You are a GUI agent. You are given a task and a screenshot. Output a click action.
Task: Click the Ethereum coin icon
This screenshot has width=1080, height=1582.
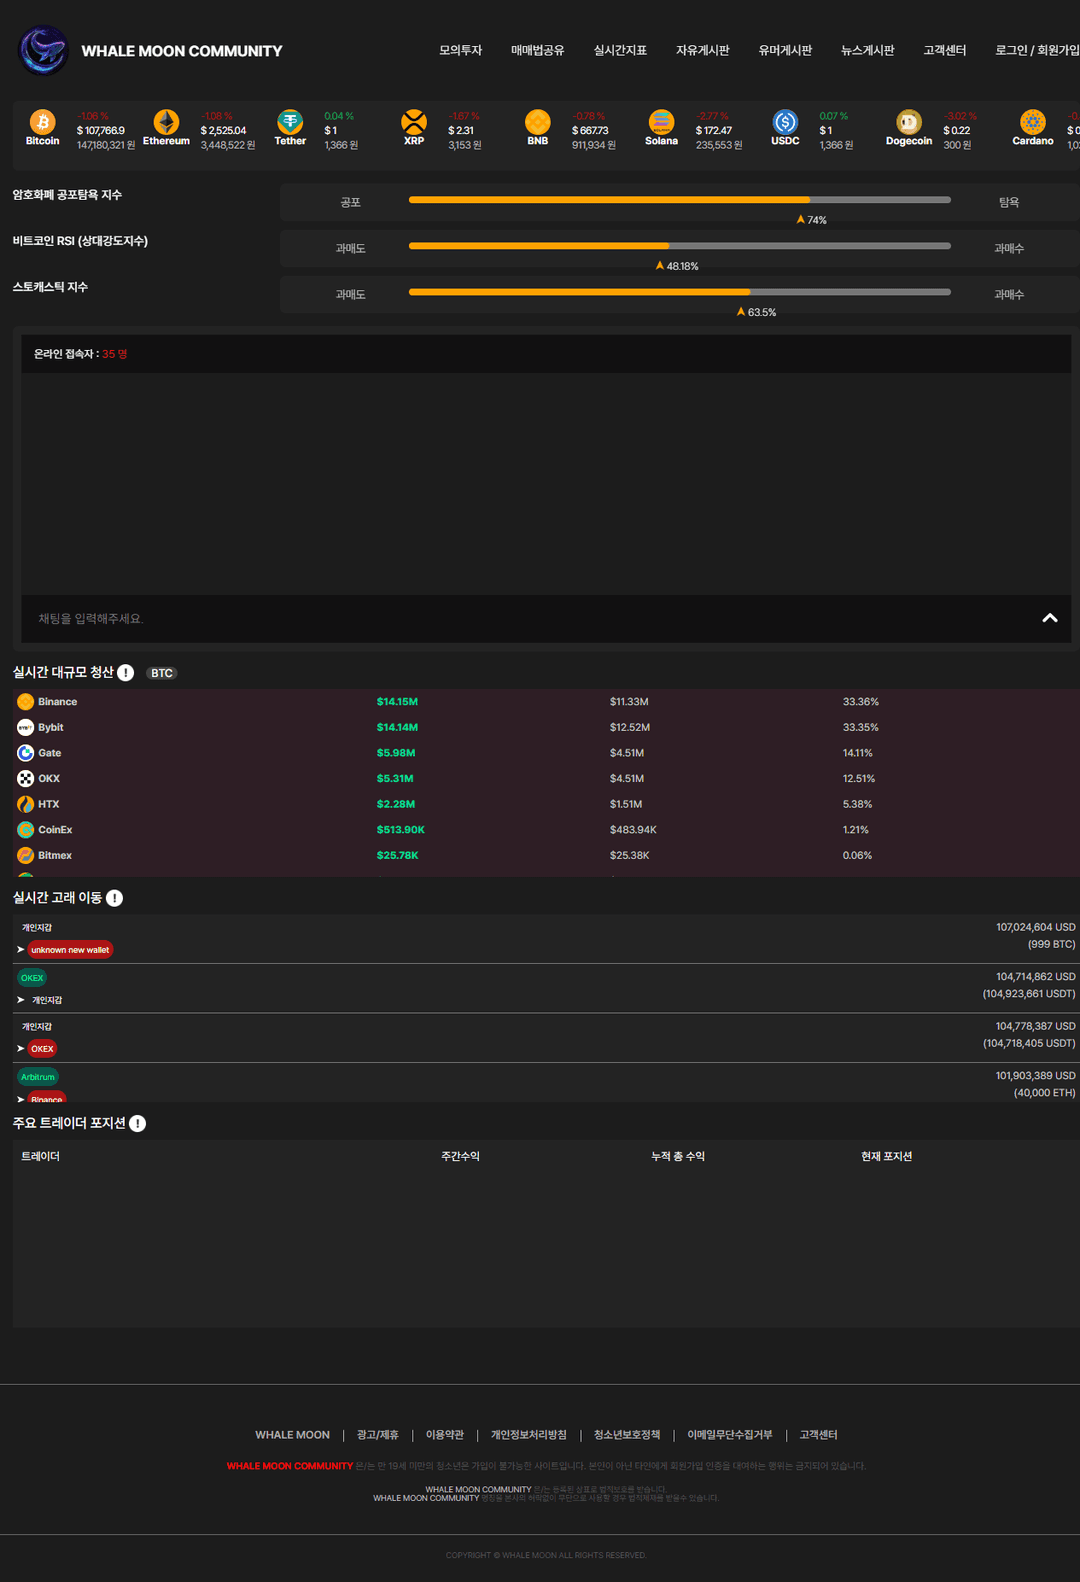[166, 122]
